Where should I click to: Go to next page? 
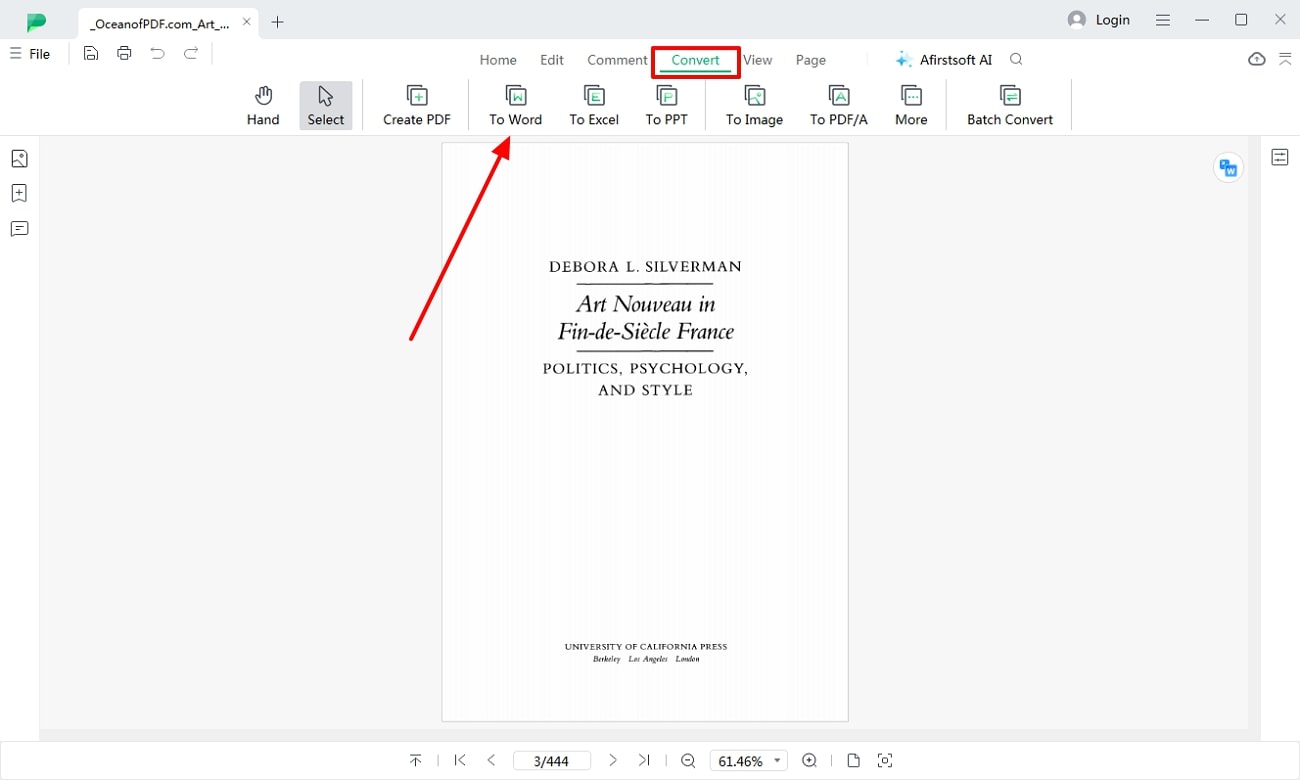[x=613, y=761]
